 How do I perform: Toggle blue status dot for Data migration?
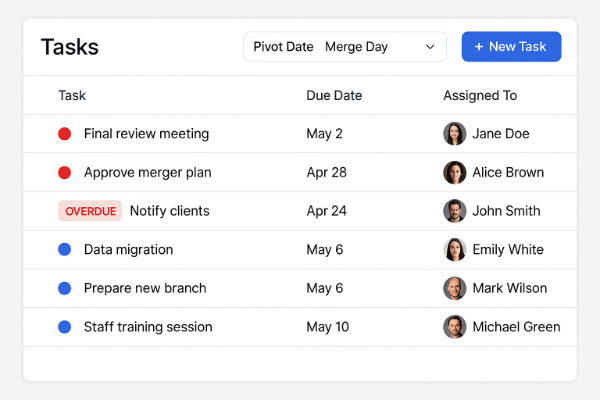click(x=65, y=250)
